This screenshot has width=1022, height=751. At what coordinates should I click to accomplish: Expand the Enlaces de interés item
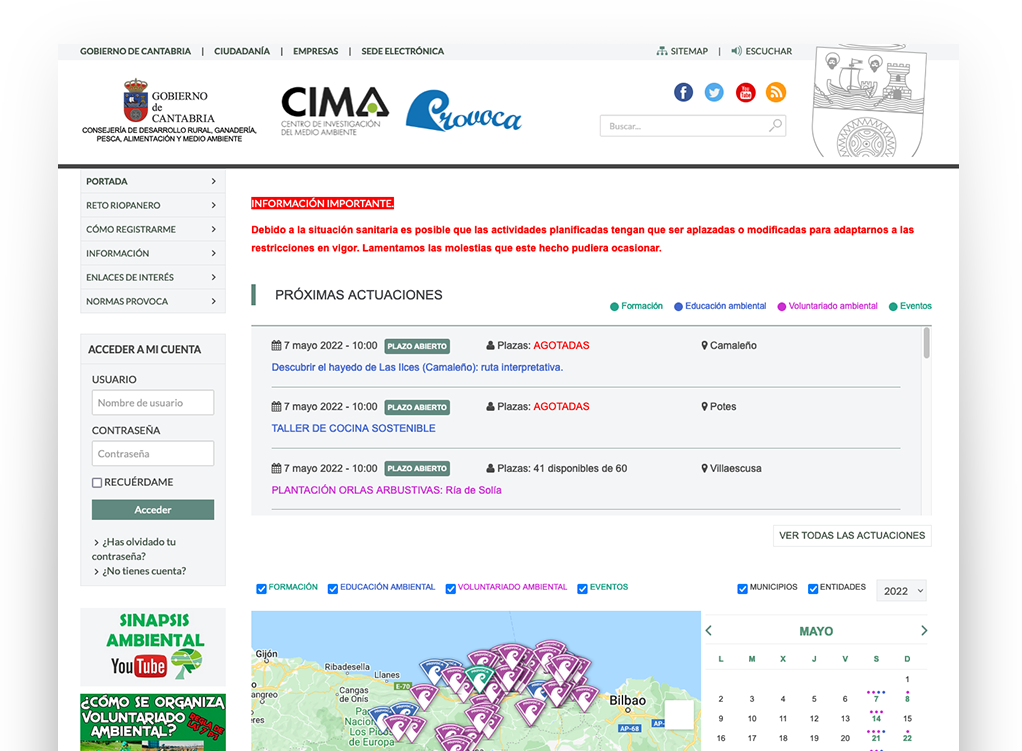pyautogui.click(x=152, y=278)
